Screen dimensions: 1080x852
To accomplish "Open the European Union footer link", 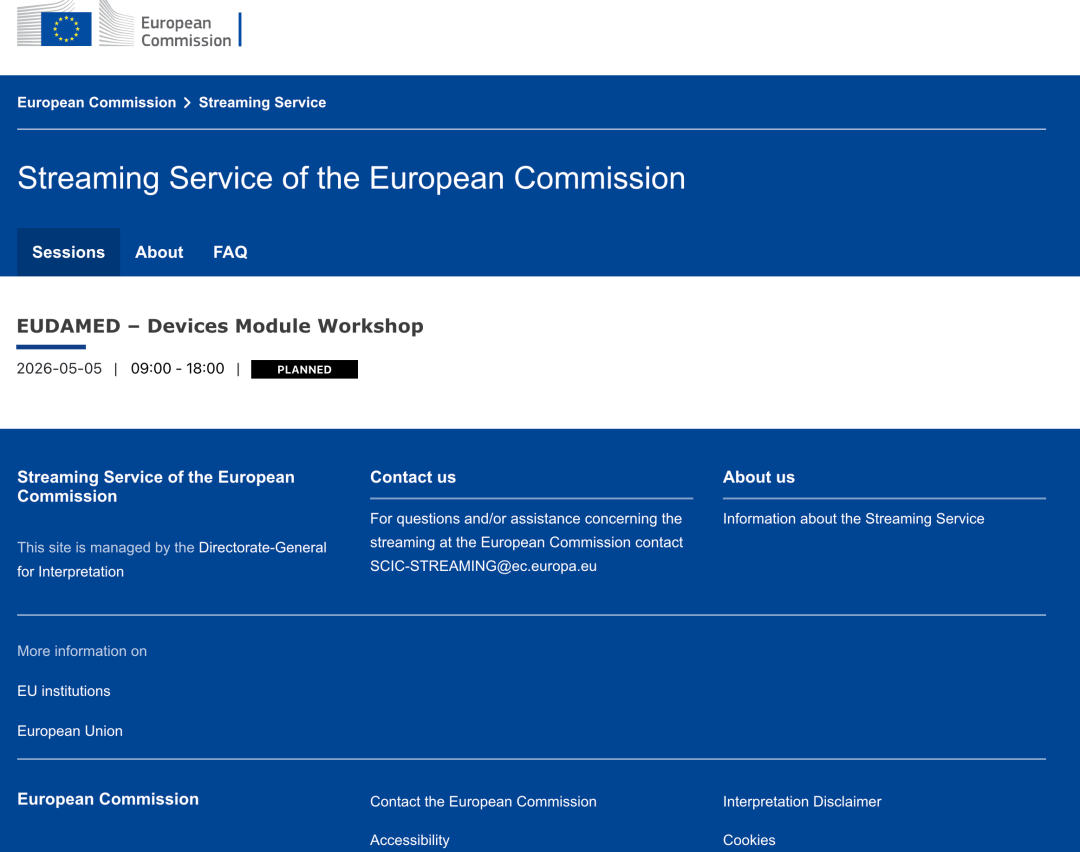I will tap(70, 731).
